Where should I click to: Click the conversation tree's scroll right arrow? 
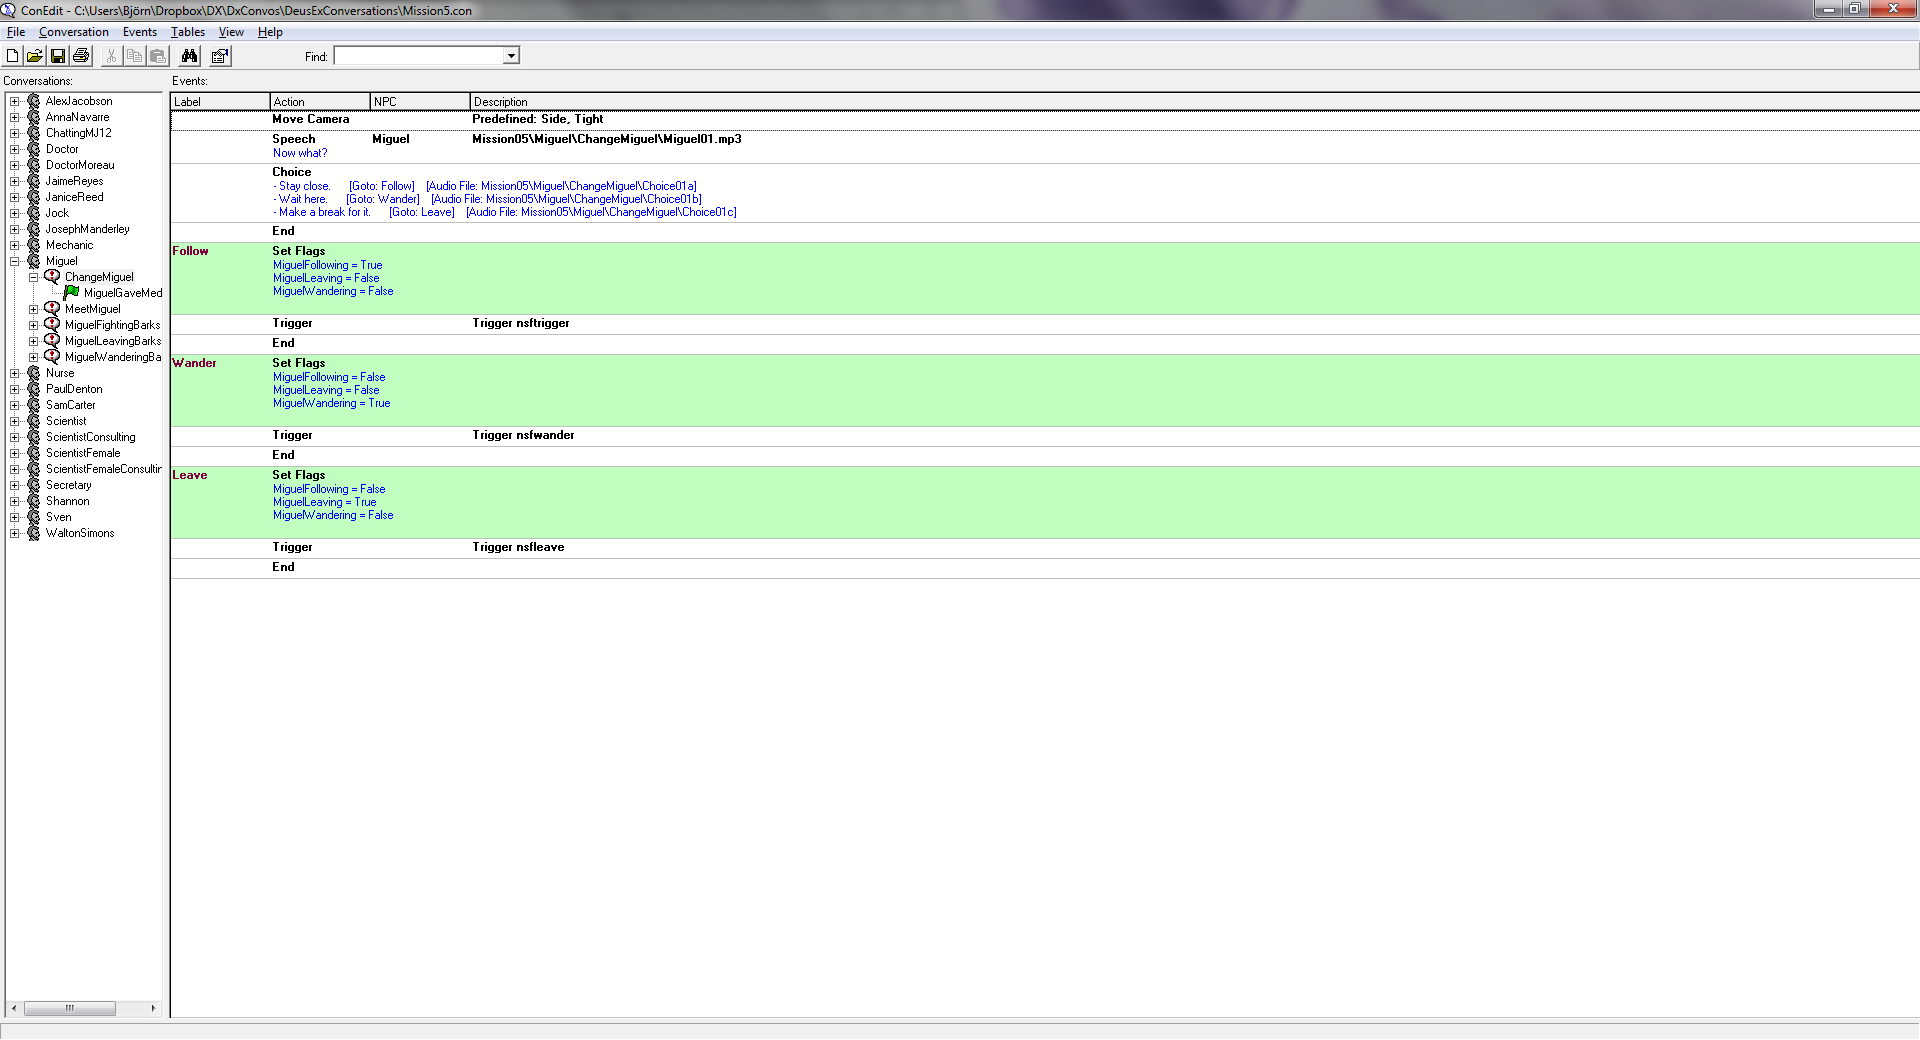tap(153, 1008)
